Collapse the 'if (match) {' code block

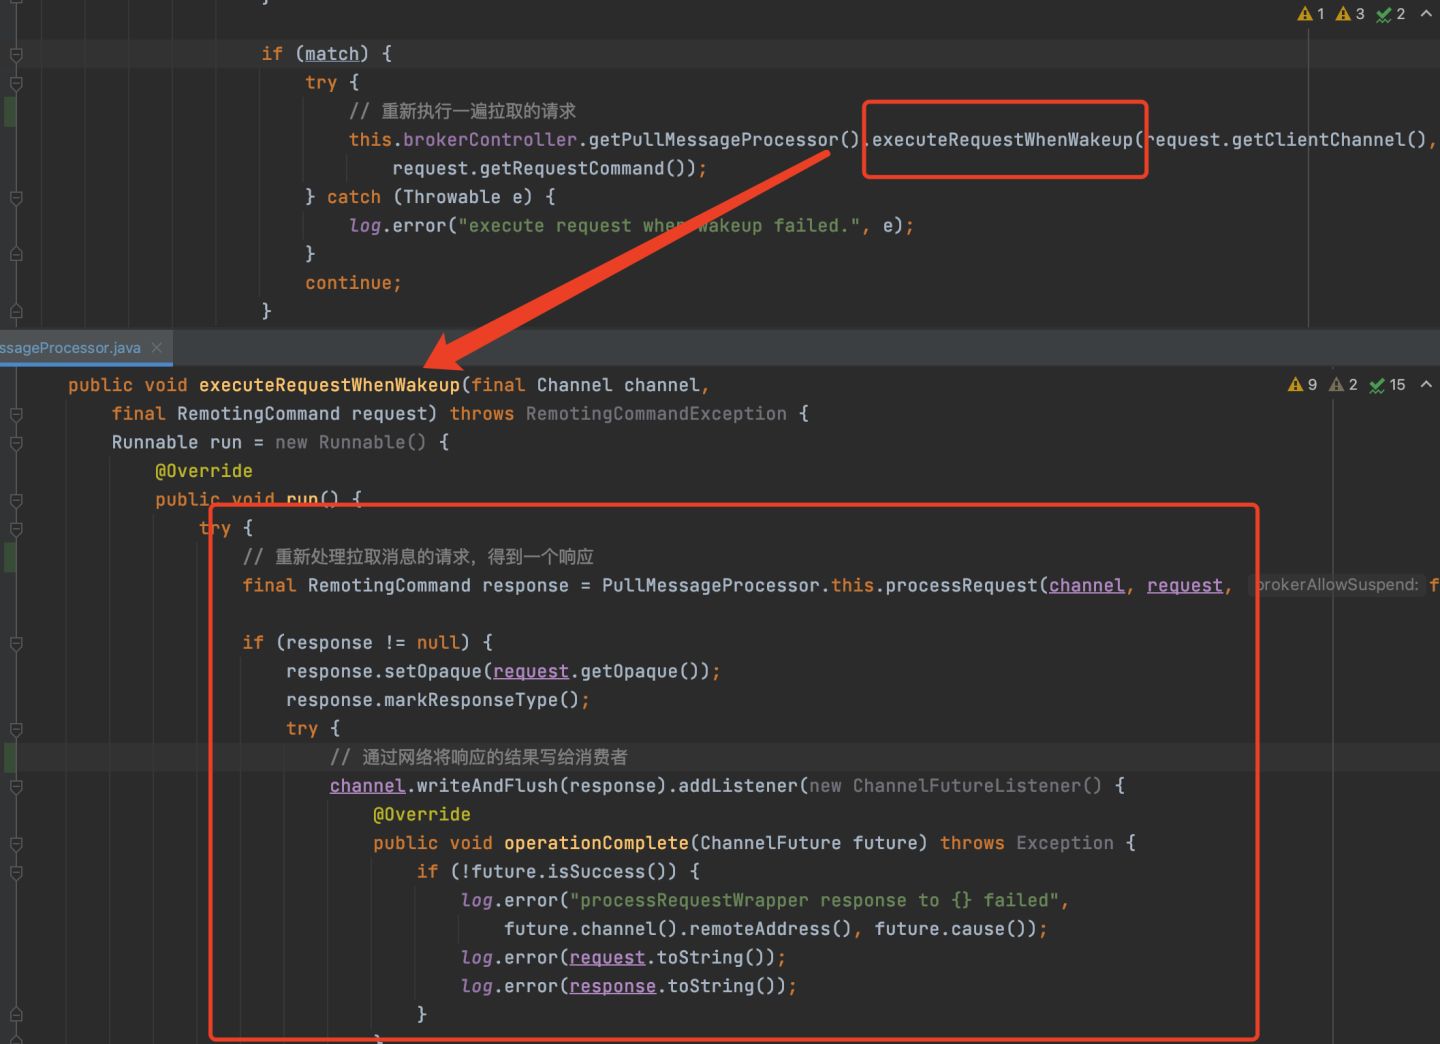16,54
